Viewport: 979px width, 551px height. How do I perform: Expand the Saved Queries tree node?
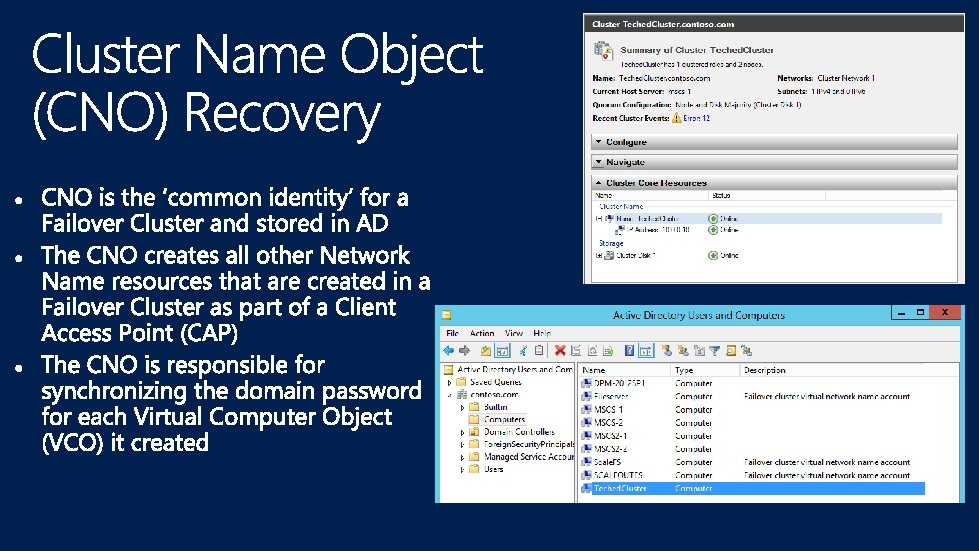tap(450, 382)
